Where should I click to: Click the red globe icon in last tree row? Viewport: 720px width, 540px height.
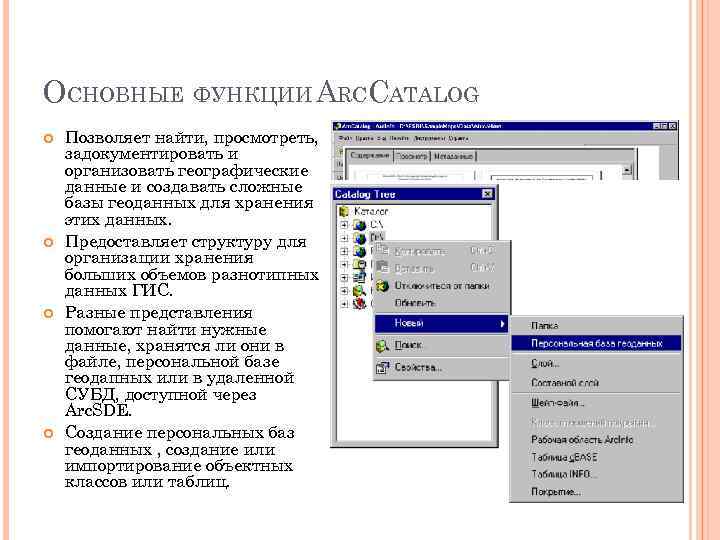pyautogui.click(x=360, y=304)
